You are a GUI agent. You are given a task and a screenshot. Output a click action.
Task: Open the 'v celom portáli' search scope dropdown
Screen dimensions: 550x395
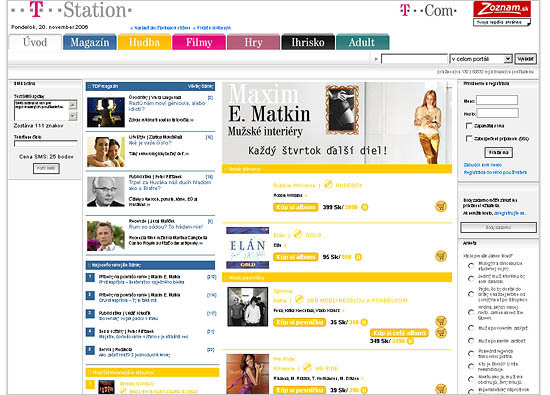pyautogui.click(x=481, y=59)
